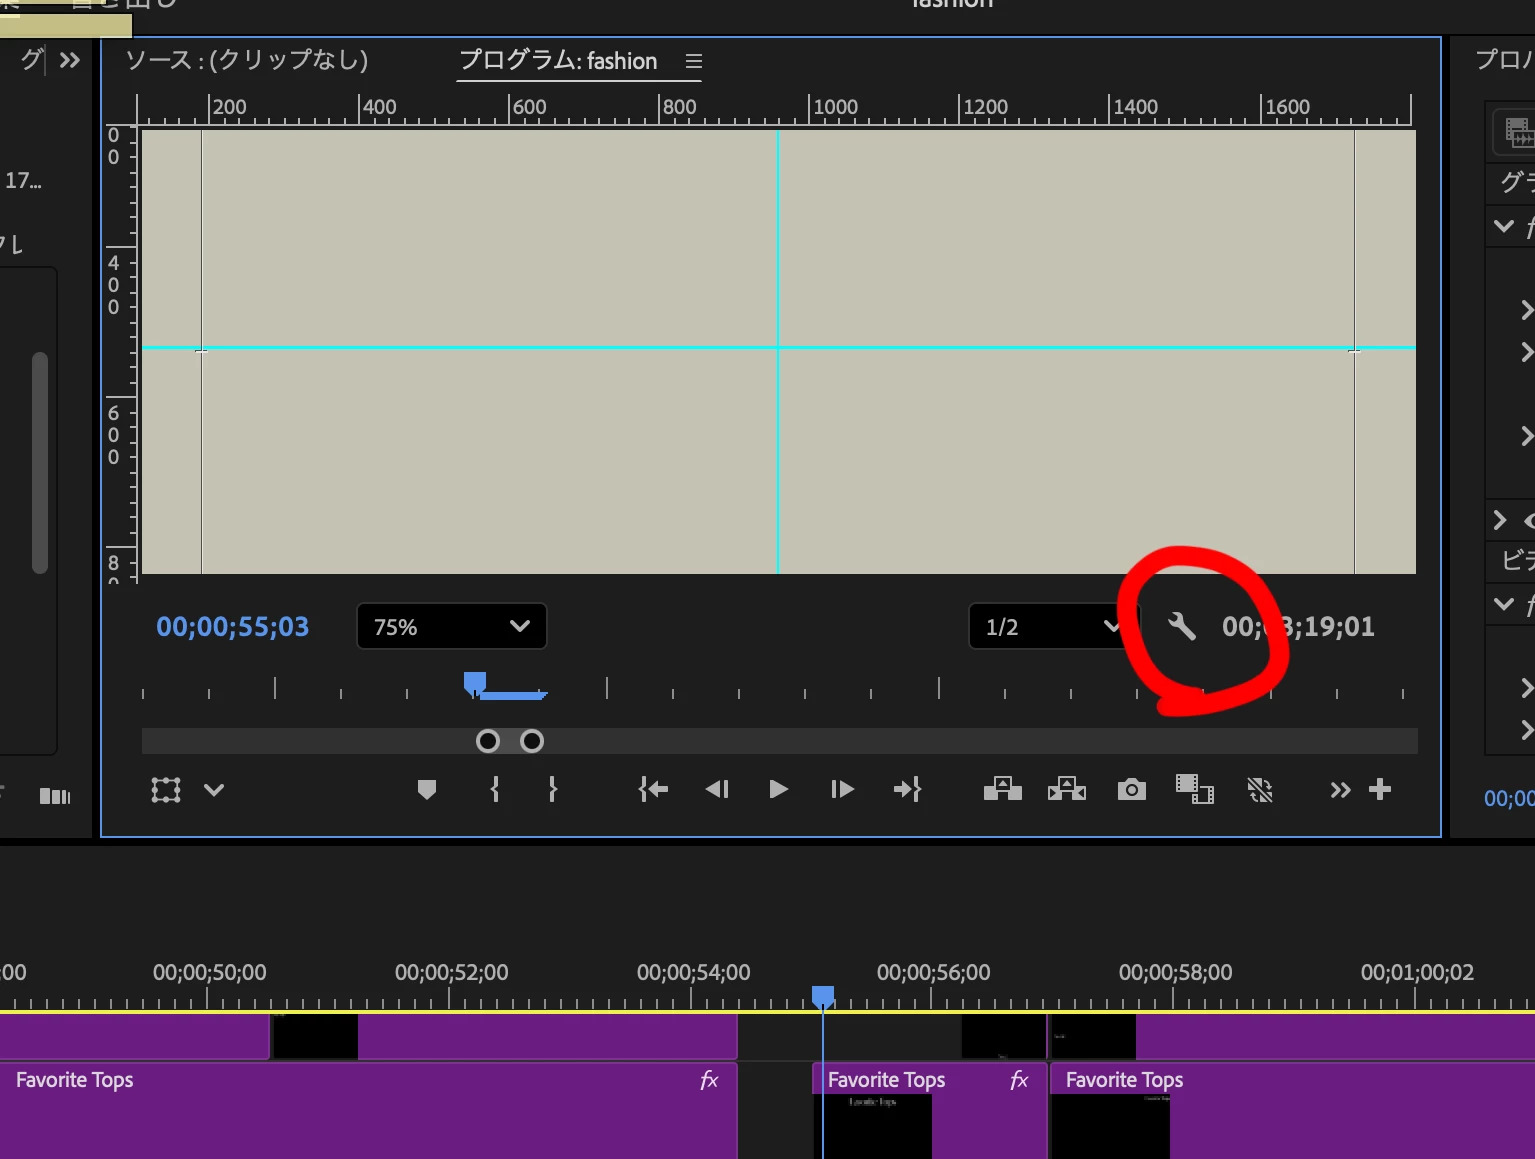
Task: Click the 00;03;19;01 duration timecode
Action: (x=1298, y=627)
